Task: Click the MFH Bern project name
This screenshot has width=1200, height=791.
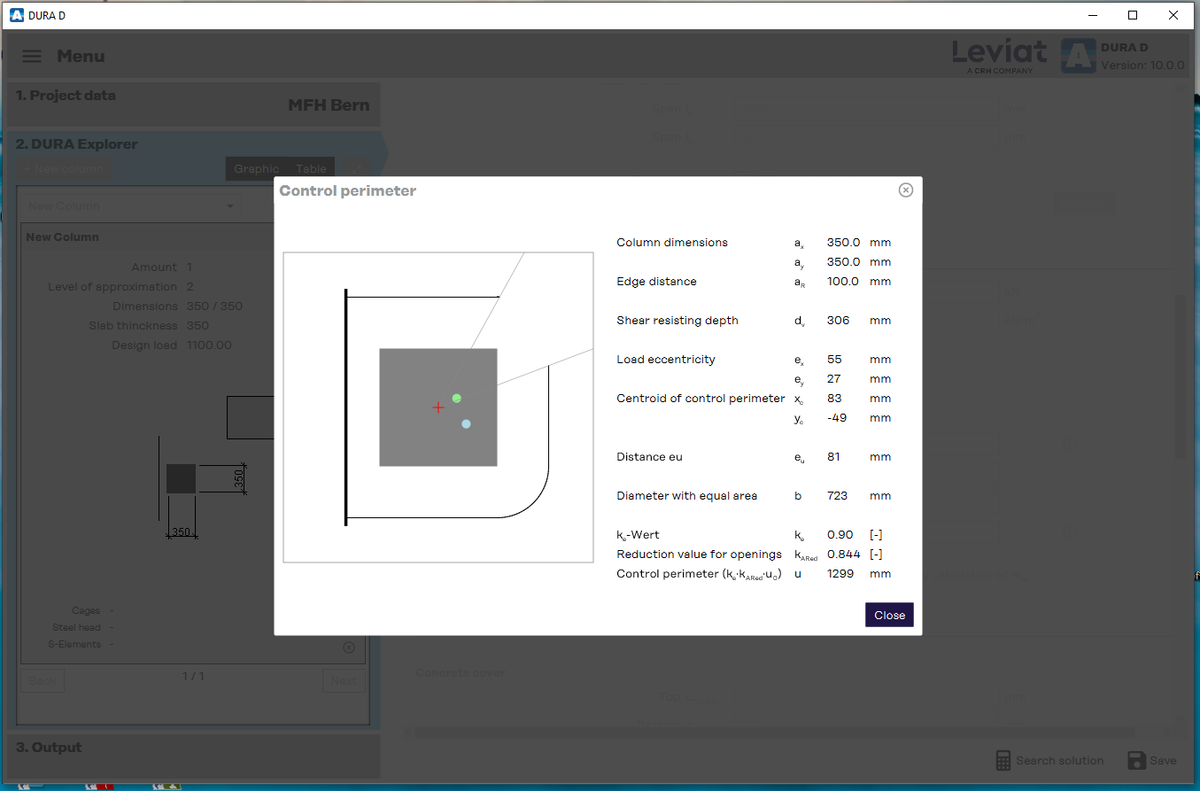Action: tap(328, 105)
